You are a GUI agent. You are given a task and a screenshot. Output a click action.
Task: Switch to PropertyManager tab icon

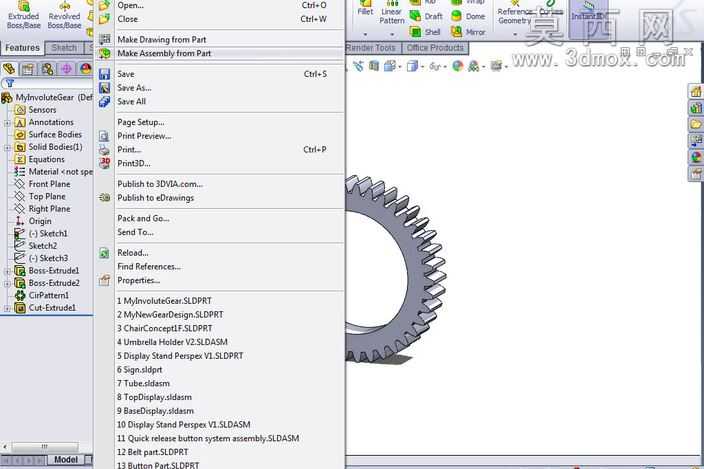pos(28,69)
